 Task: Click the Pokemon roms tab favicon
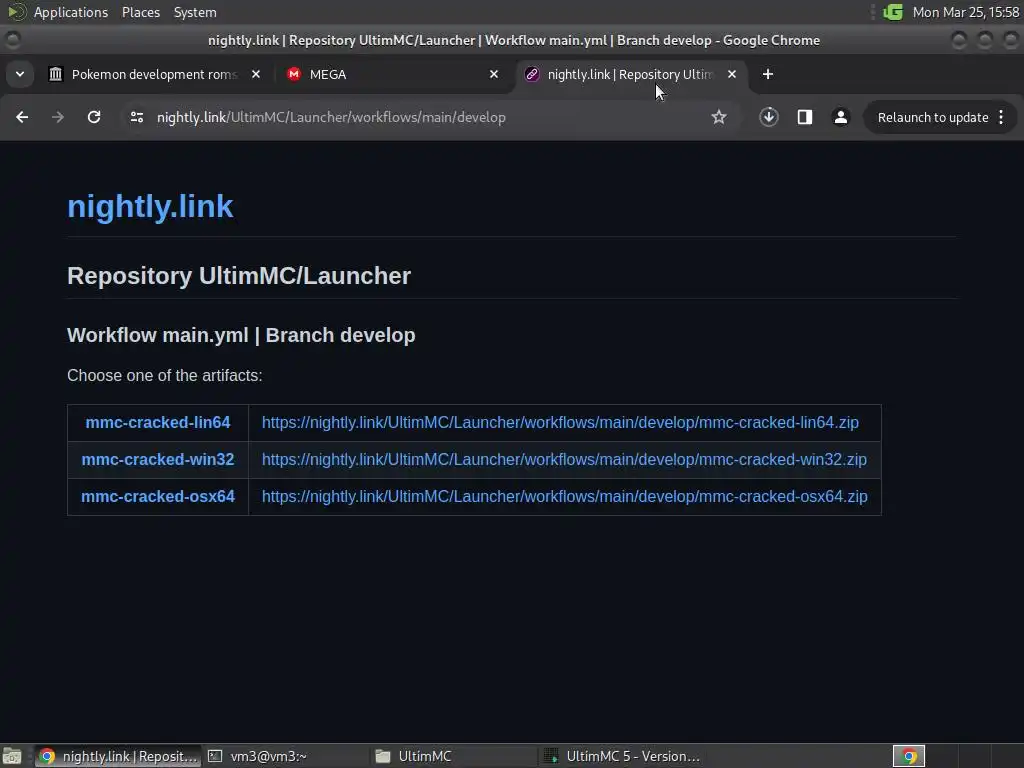point(56,74)
